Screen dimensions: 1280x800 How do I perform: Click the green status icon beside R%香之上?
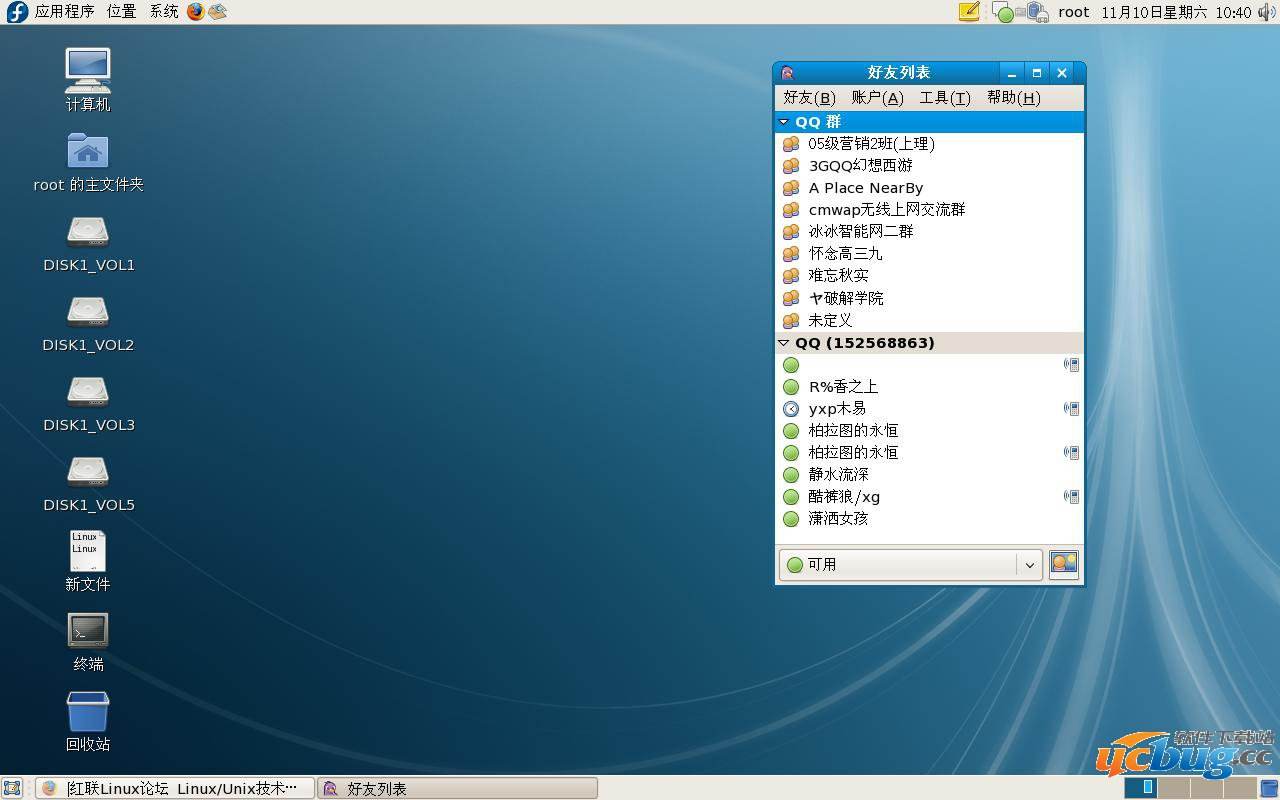point(791,387)
